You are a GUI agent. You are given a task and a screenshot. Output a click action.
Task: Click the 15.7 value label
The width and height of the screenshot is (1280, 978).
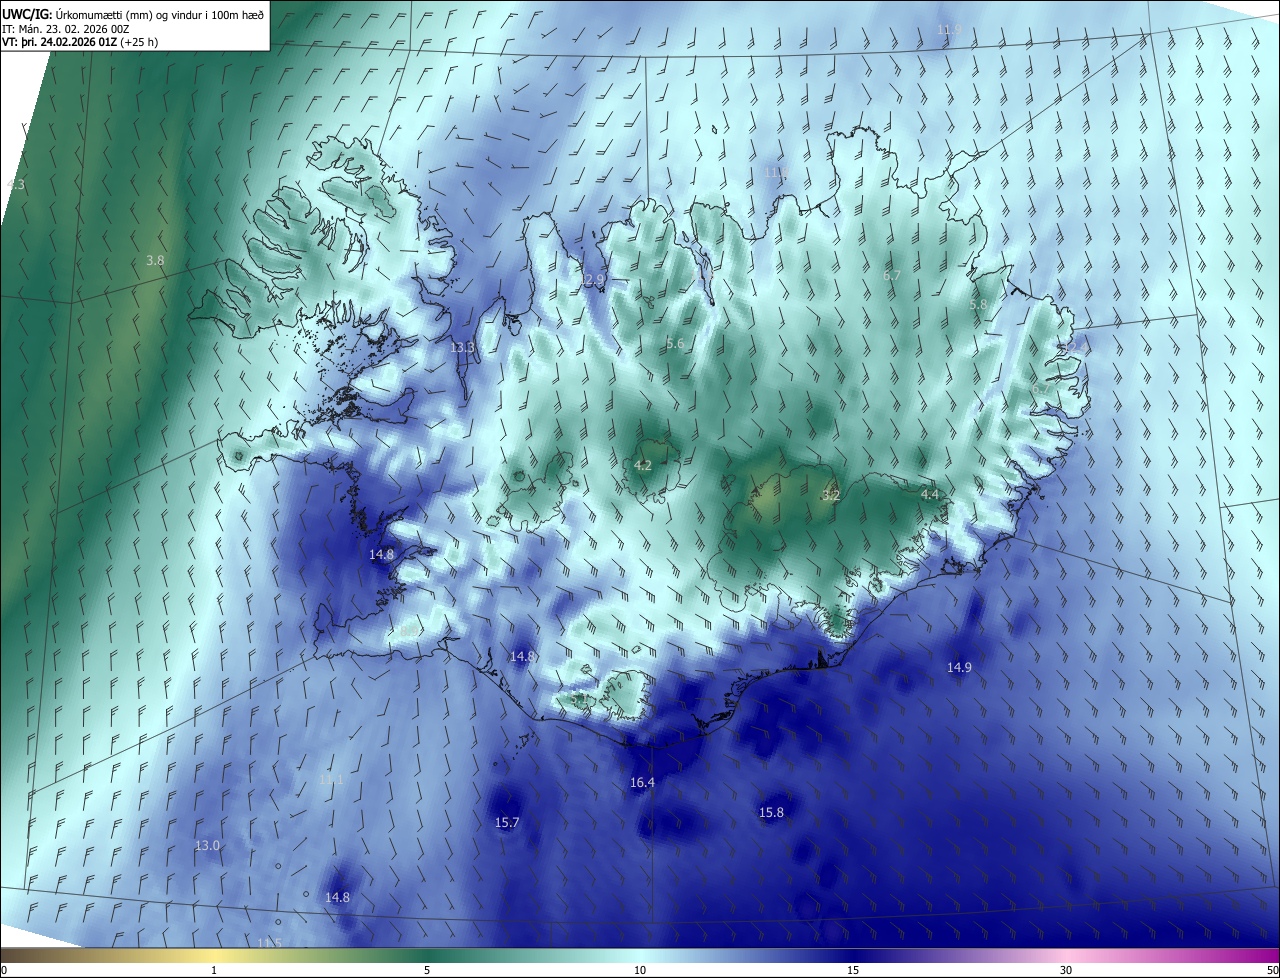[507, 822]
